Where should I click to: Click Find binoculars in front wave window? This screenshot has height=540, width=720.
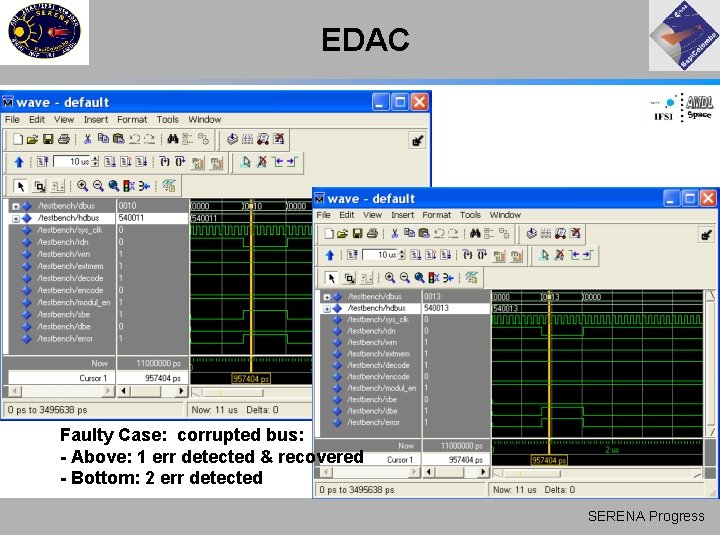tap(475, 233)
